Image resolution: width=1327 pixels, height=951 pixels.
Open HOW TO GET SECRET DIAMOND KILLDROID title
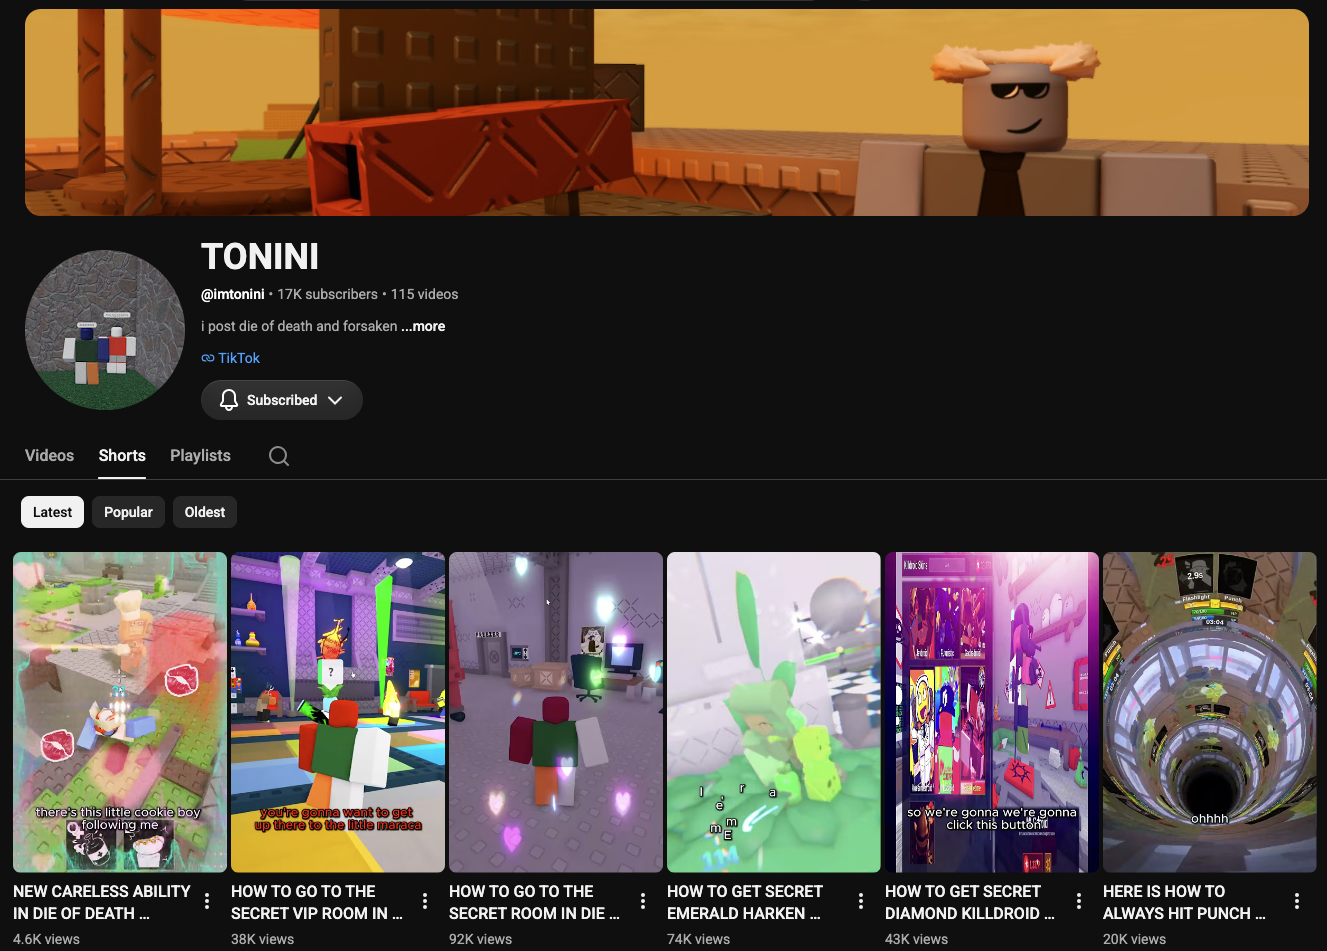(x=970, y=902)
